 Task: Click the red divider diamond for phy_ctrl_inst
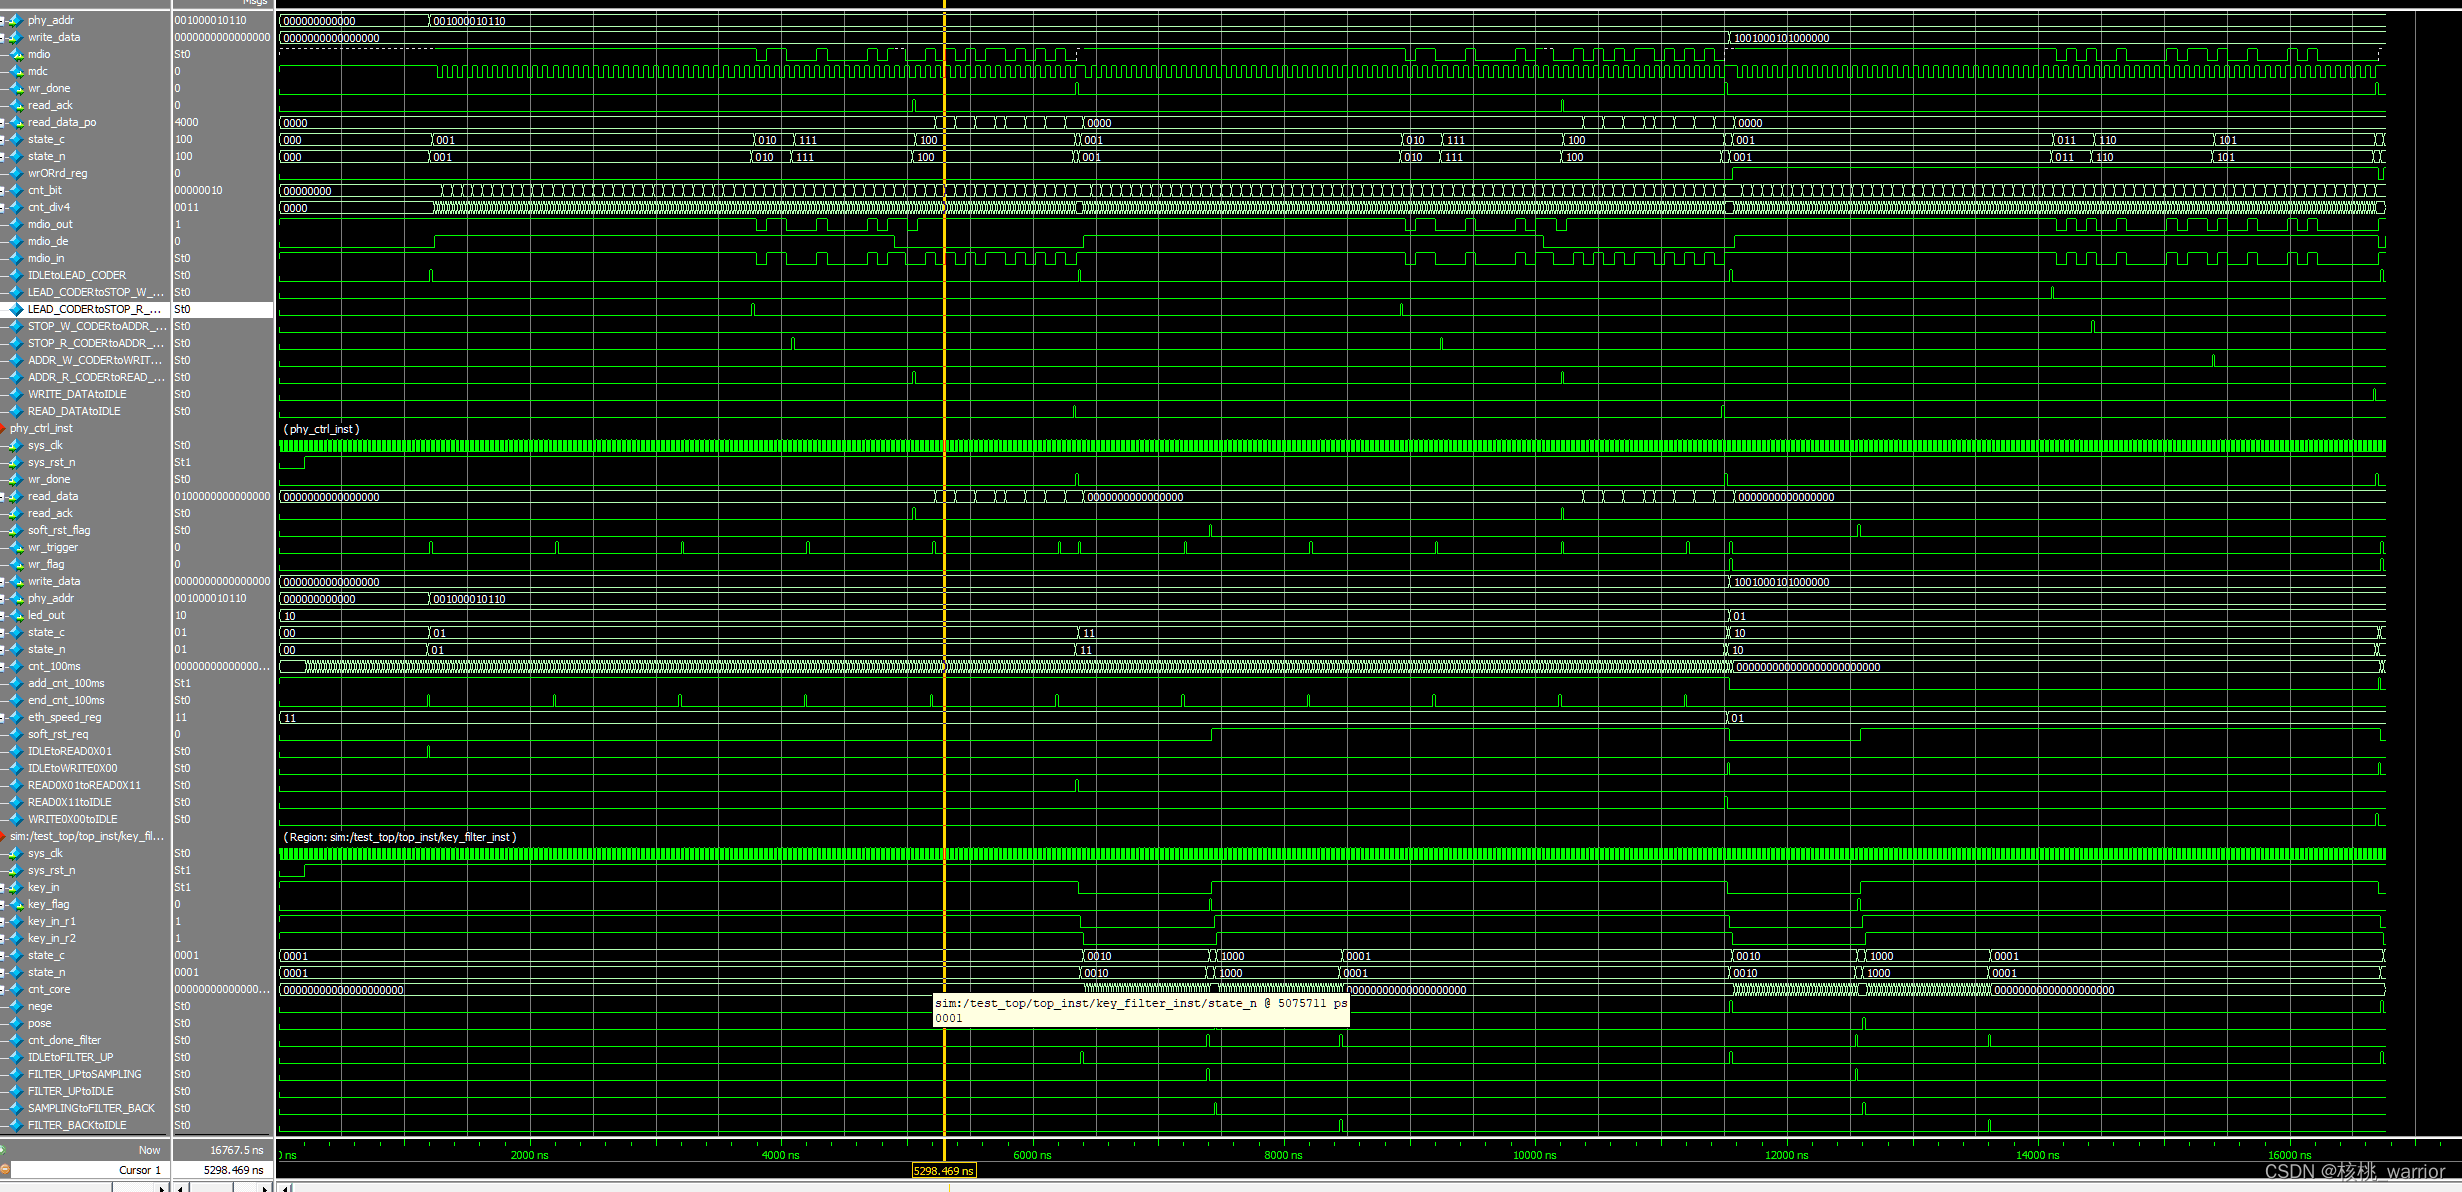[x=3, y=428]
